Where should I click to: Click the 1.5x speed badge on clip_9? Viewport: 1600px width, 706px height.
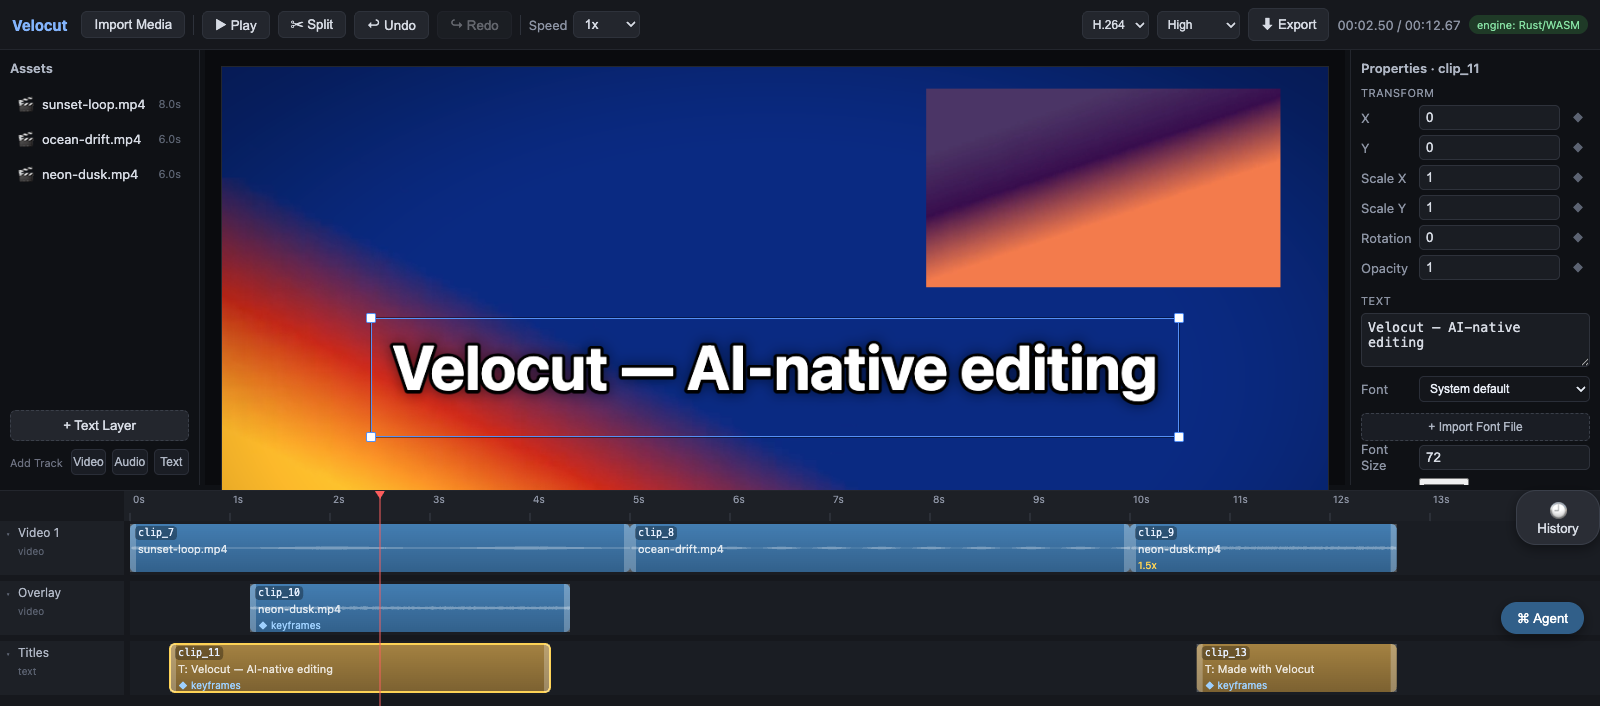(1147, 566)
